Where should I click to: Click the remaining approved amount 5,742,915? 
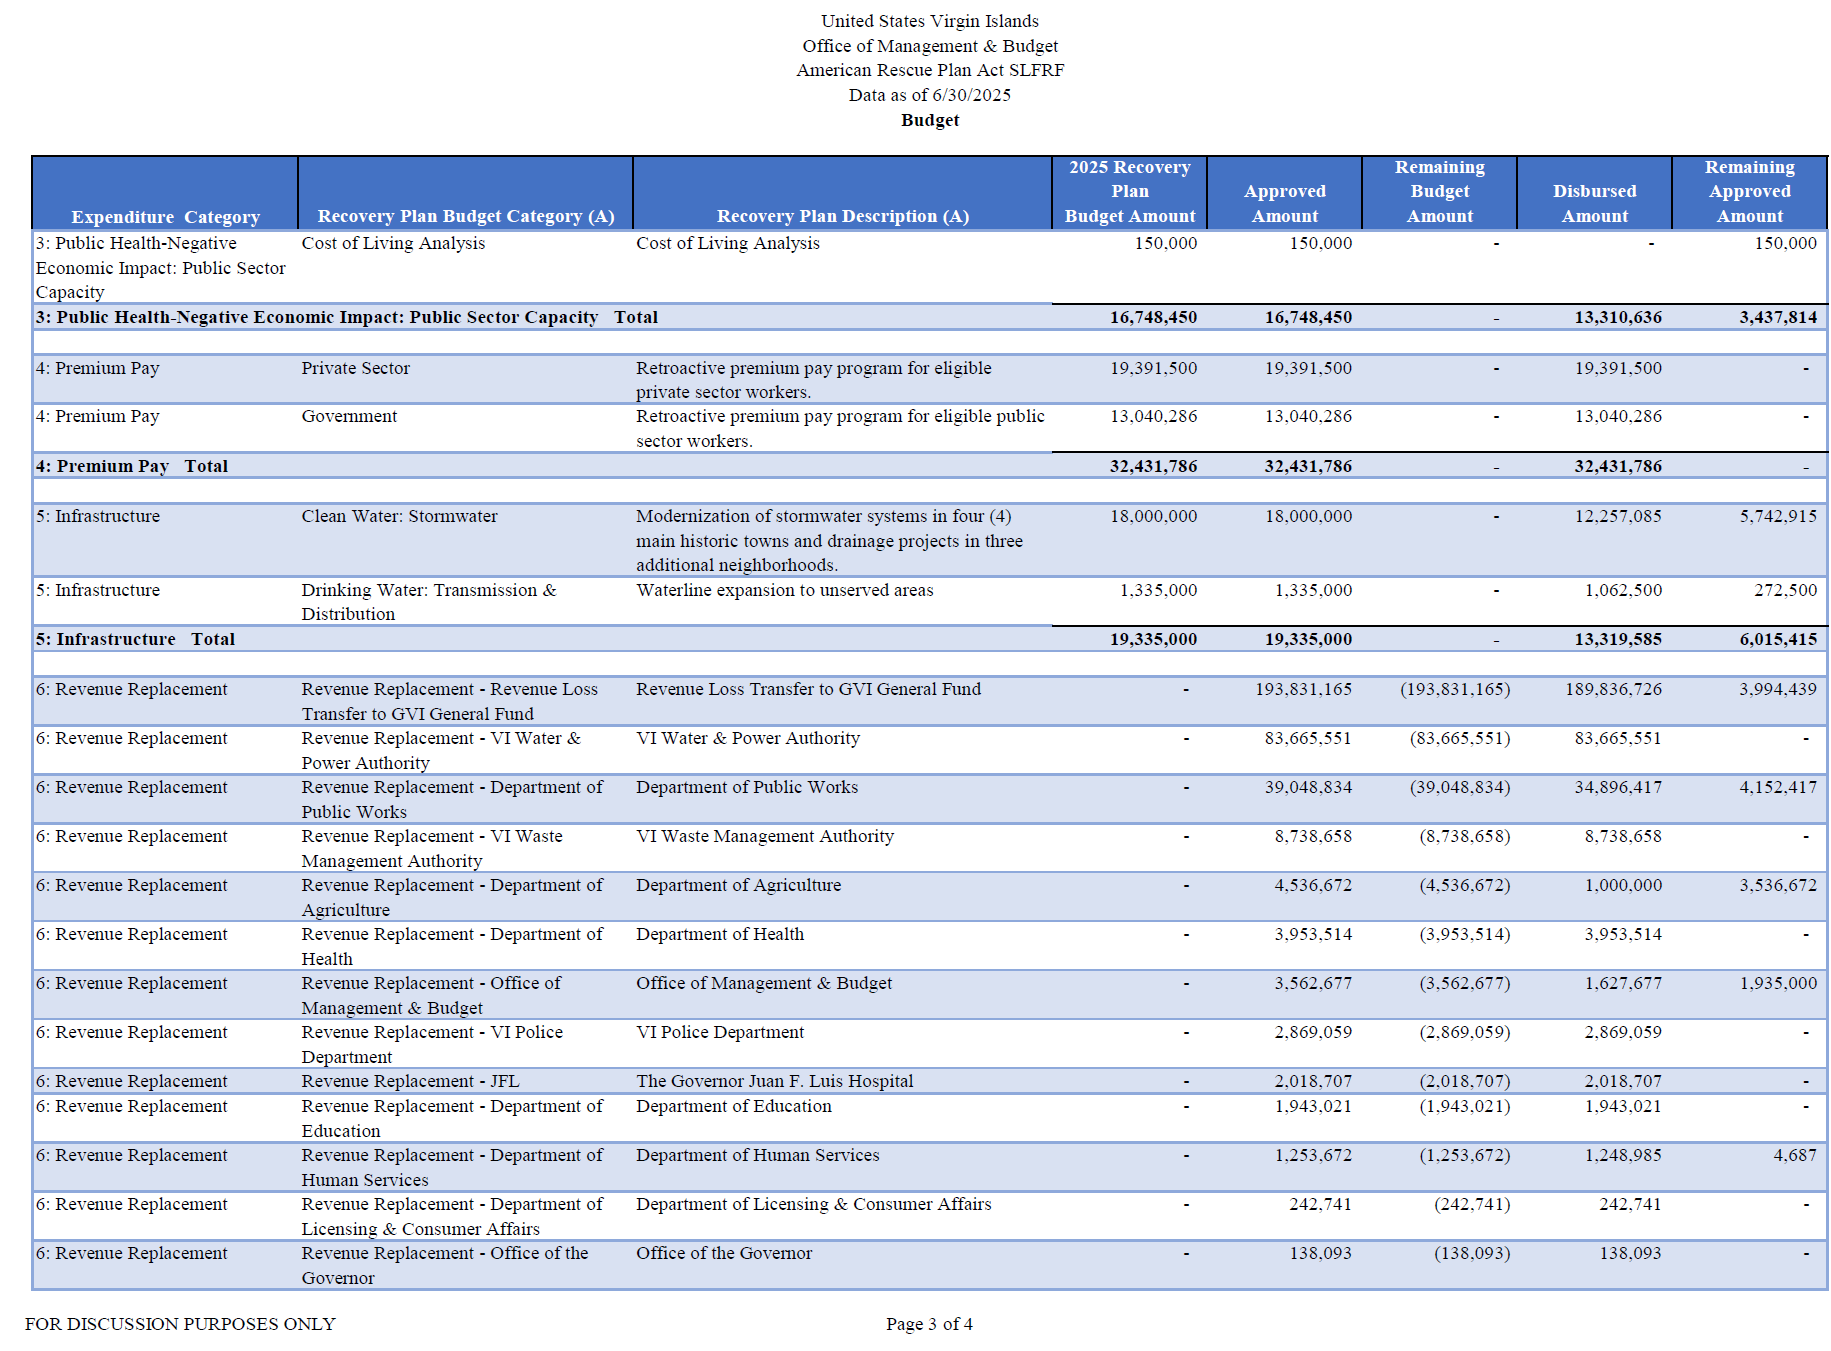[x=1778, y=516]
